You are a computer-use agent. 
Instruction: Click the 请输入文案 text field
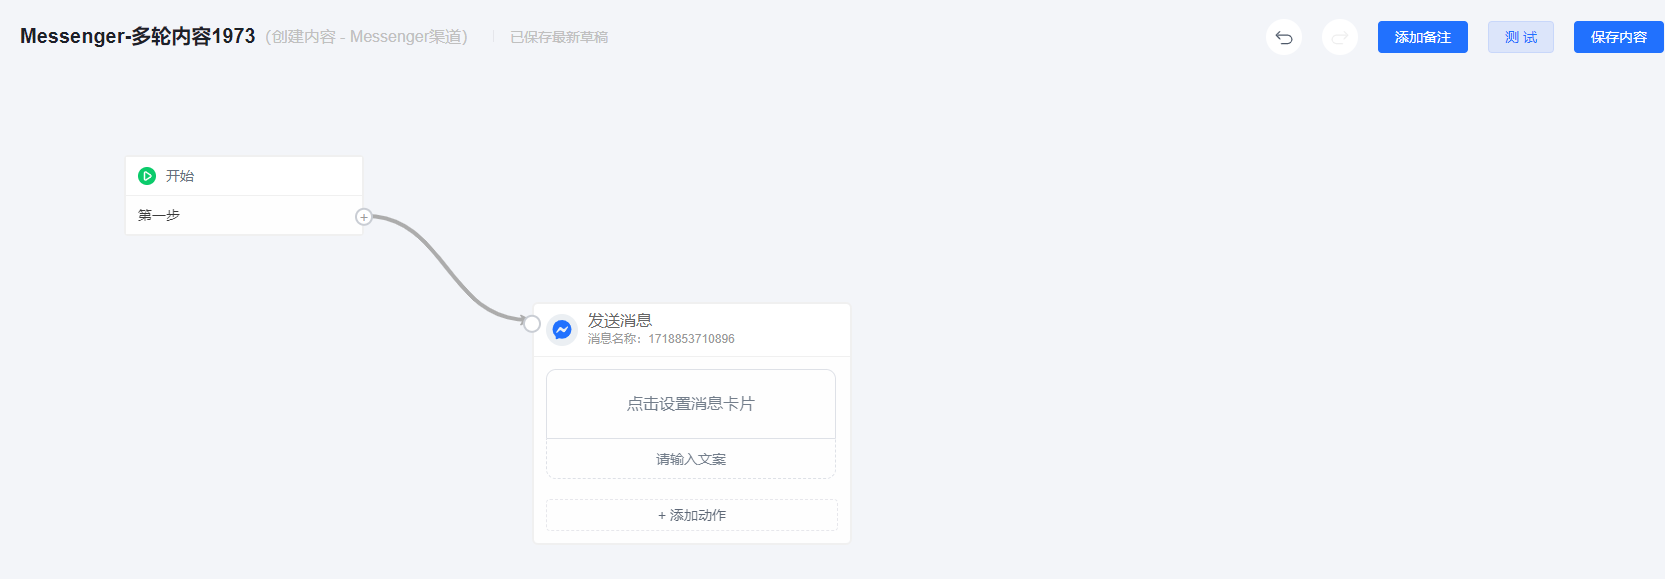click(691, 459)
